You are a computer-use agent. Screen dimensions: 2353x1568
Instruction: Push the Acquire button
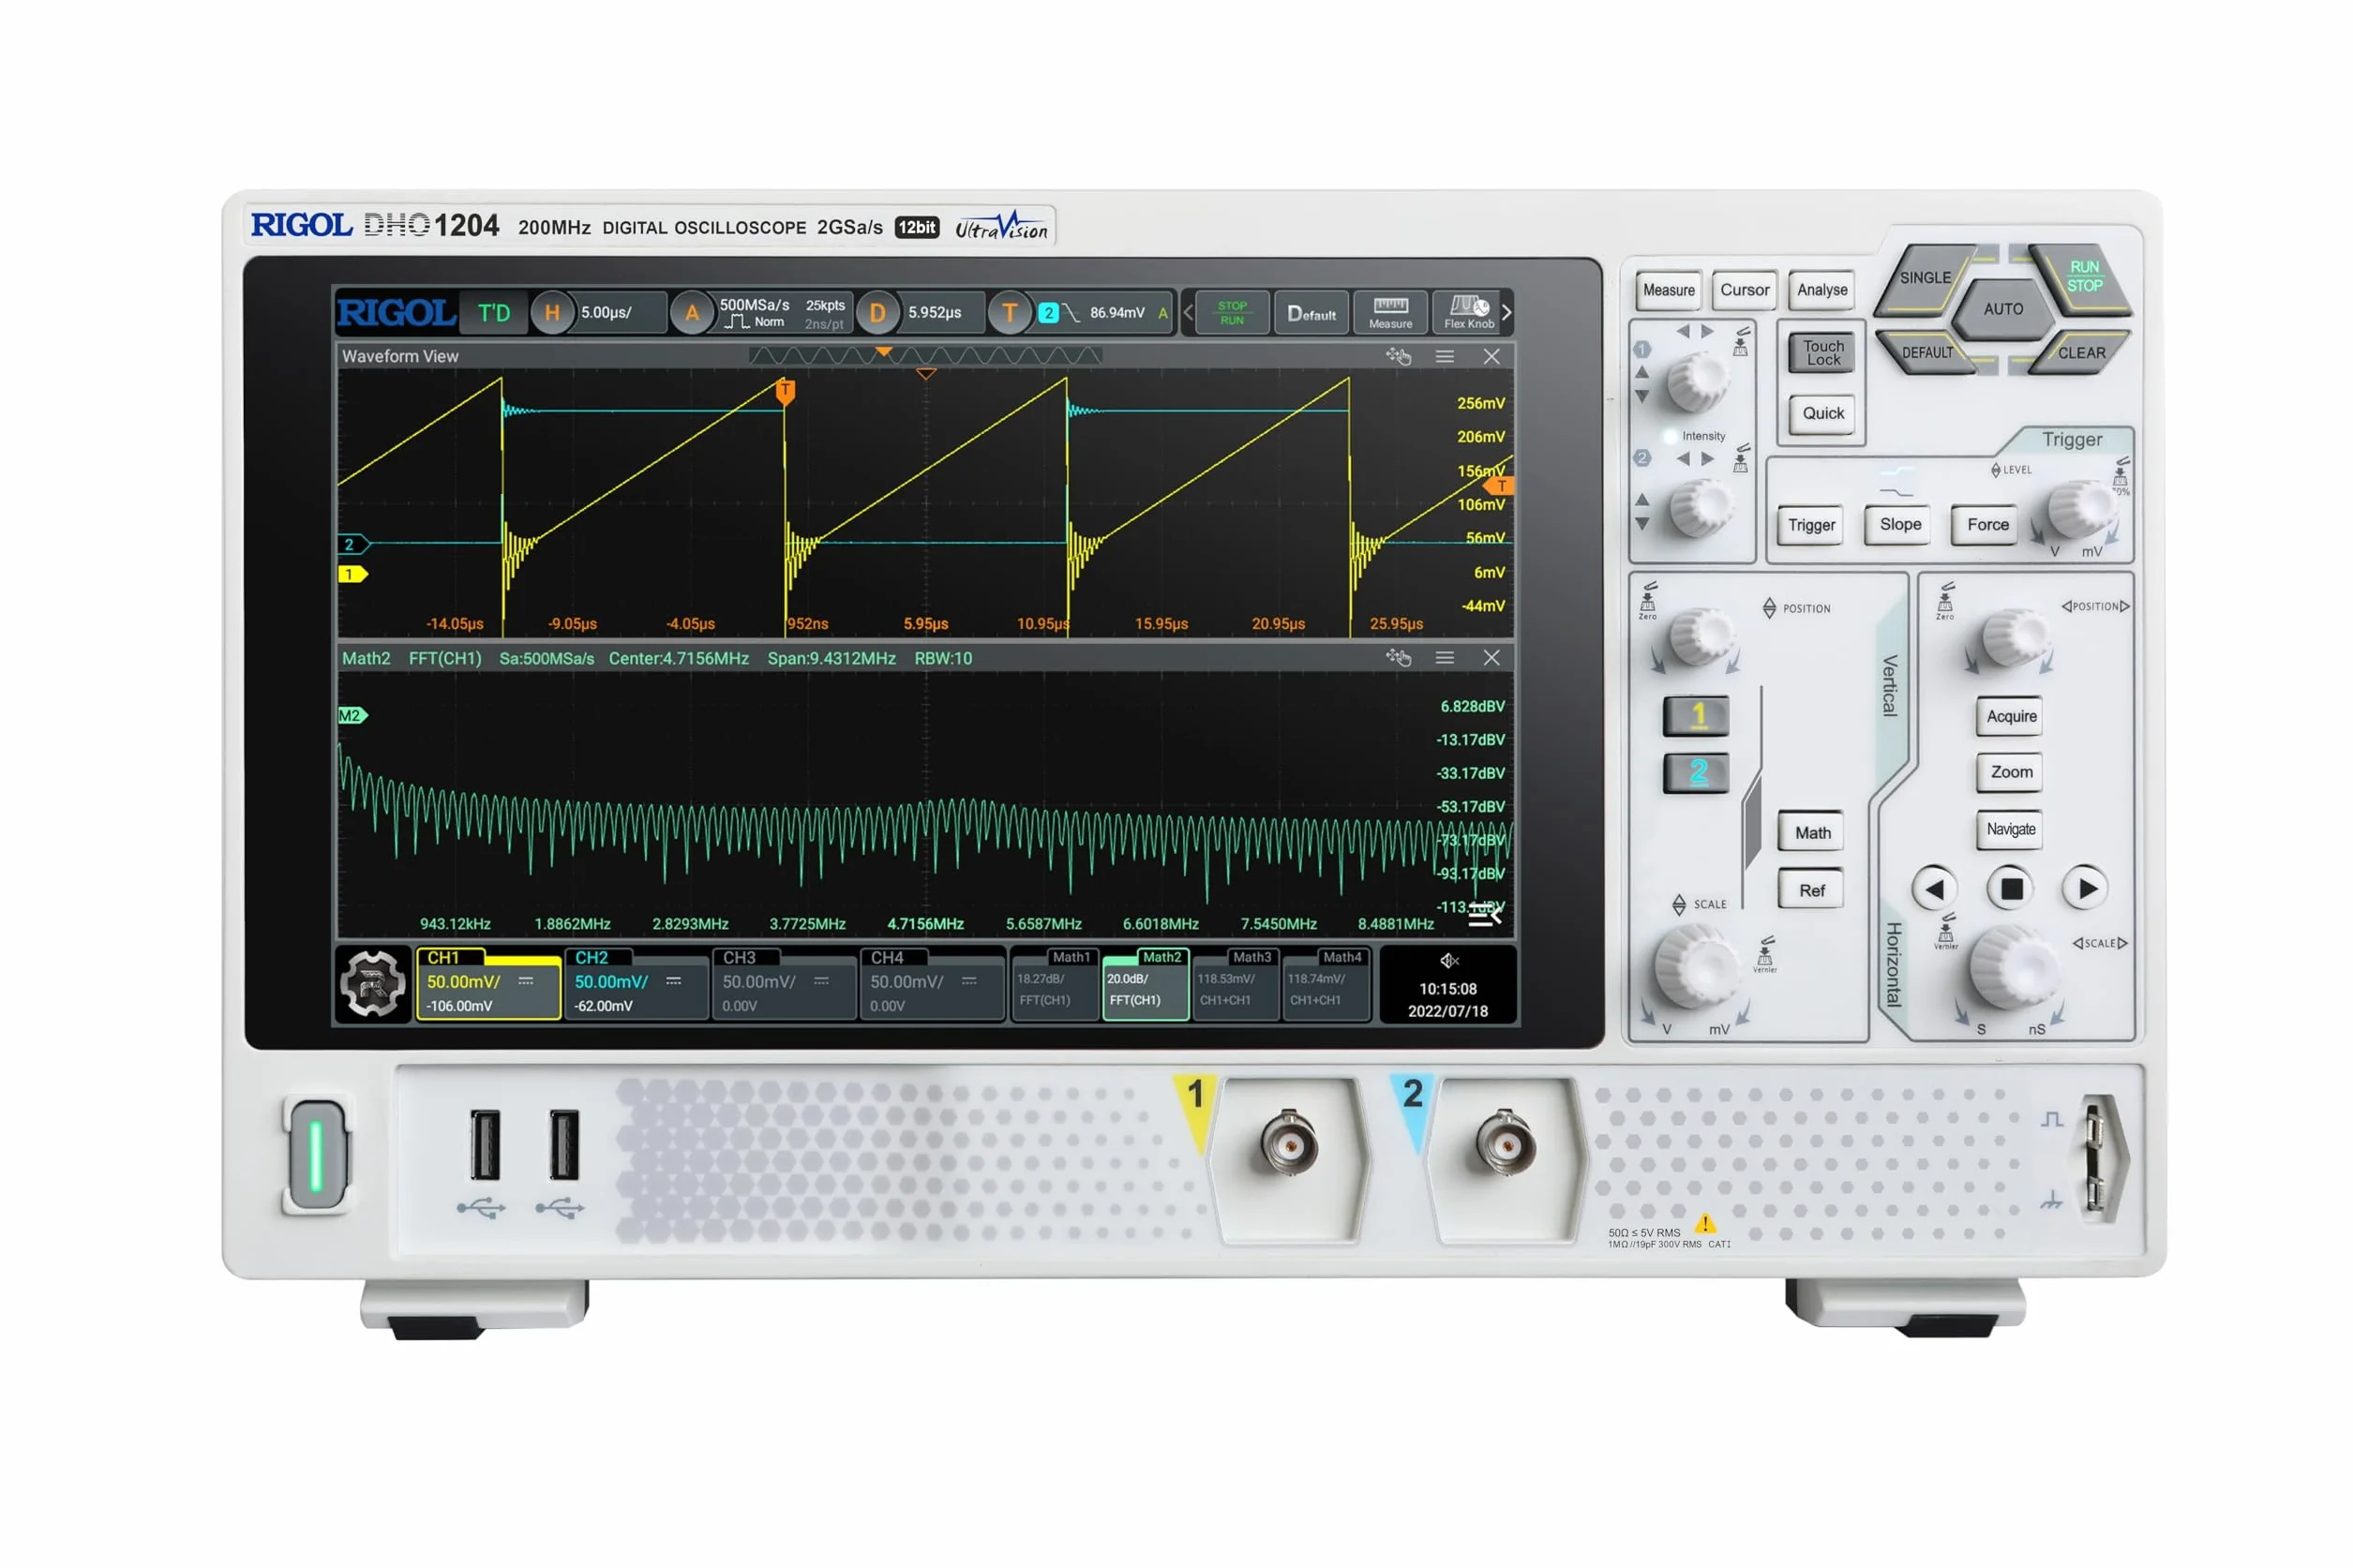tap(2010, 716)
